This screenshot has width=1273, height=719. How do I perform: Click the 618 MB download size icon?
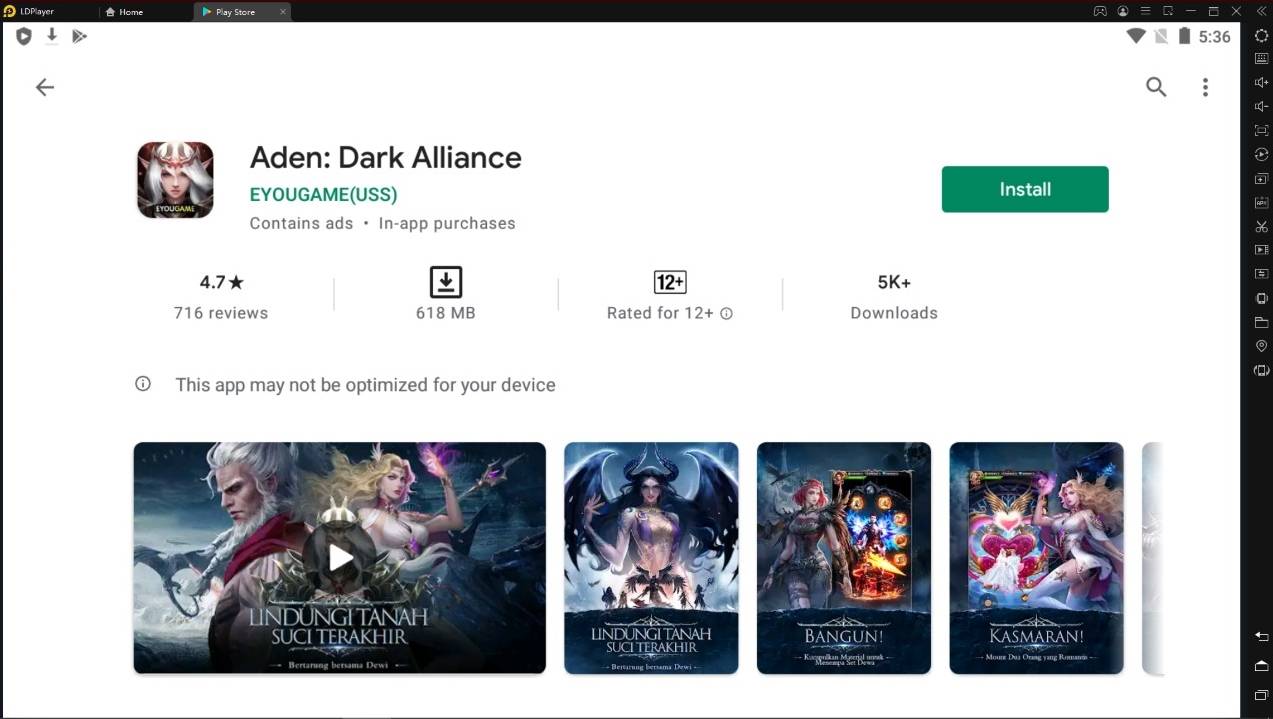coord(446,282)
